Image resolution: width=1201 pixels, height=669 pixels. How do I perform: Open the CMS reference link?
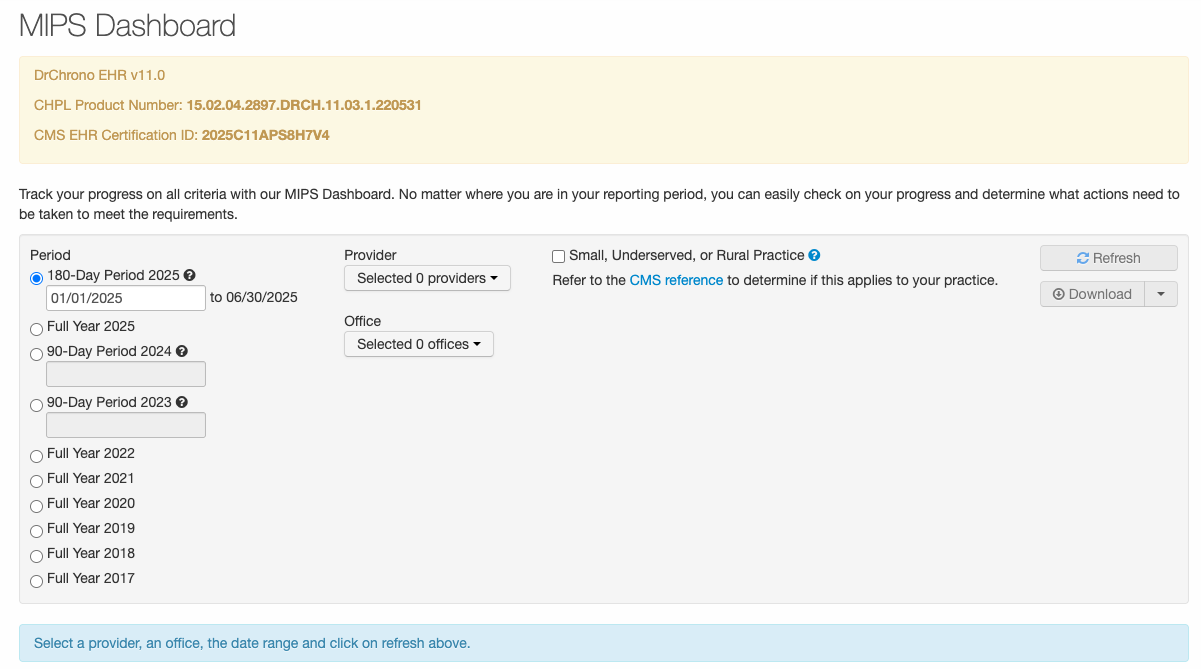point(676,280)
